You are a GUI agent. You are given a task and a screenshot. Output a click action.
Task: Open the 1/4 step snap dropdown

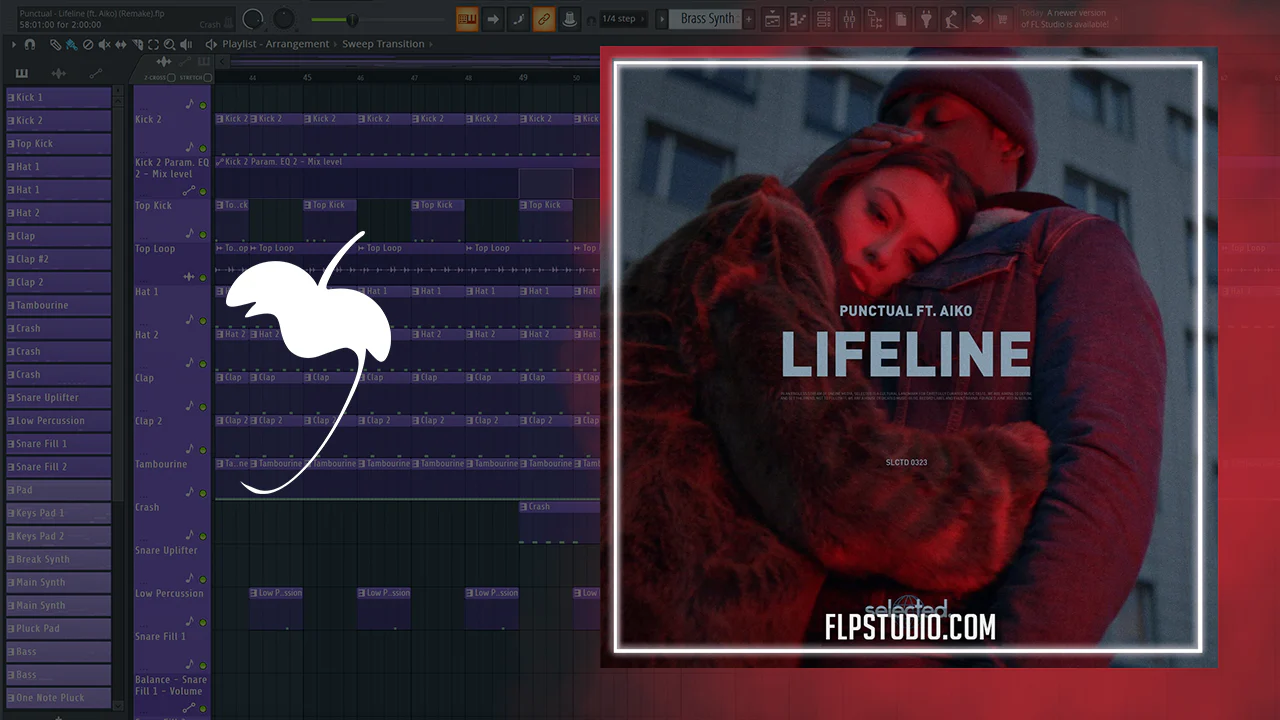tap(624, 18)
